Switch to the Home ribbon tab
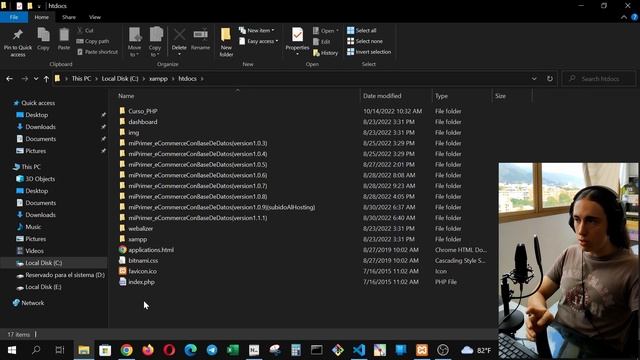 coord(41,17)
